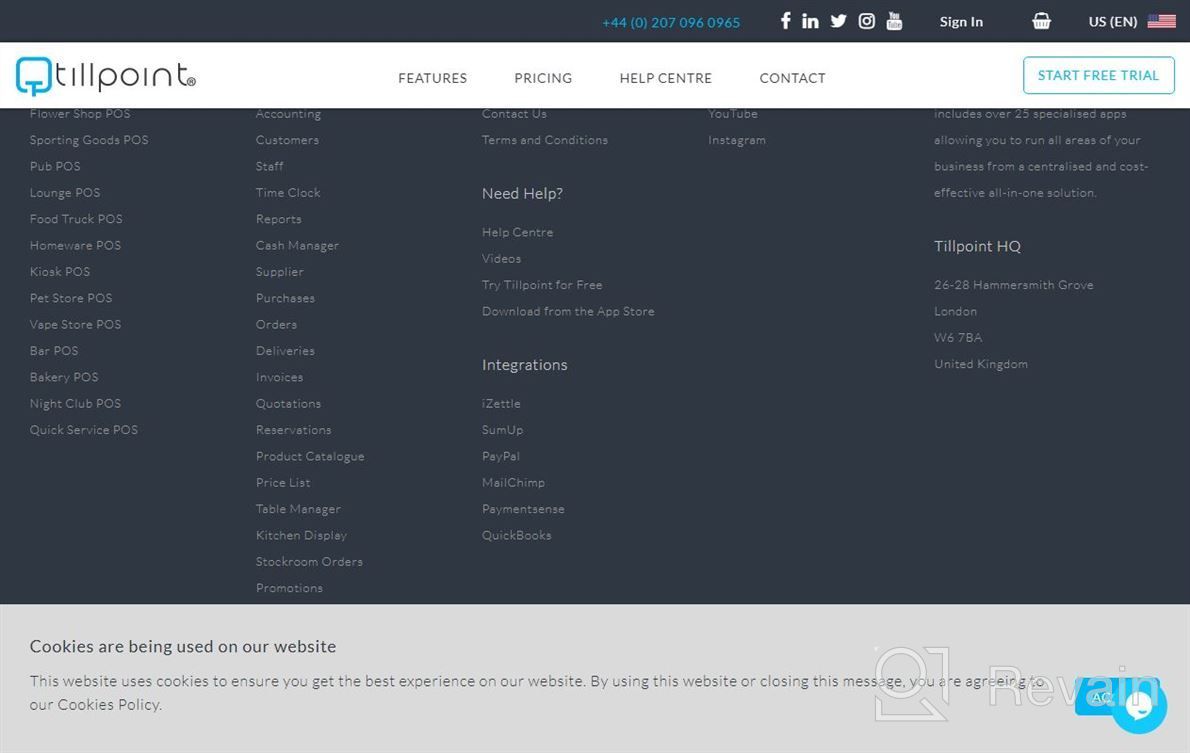1190x753 pixels.
Task: Open the Purchases link
Action: click(285, 298)
